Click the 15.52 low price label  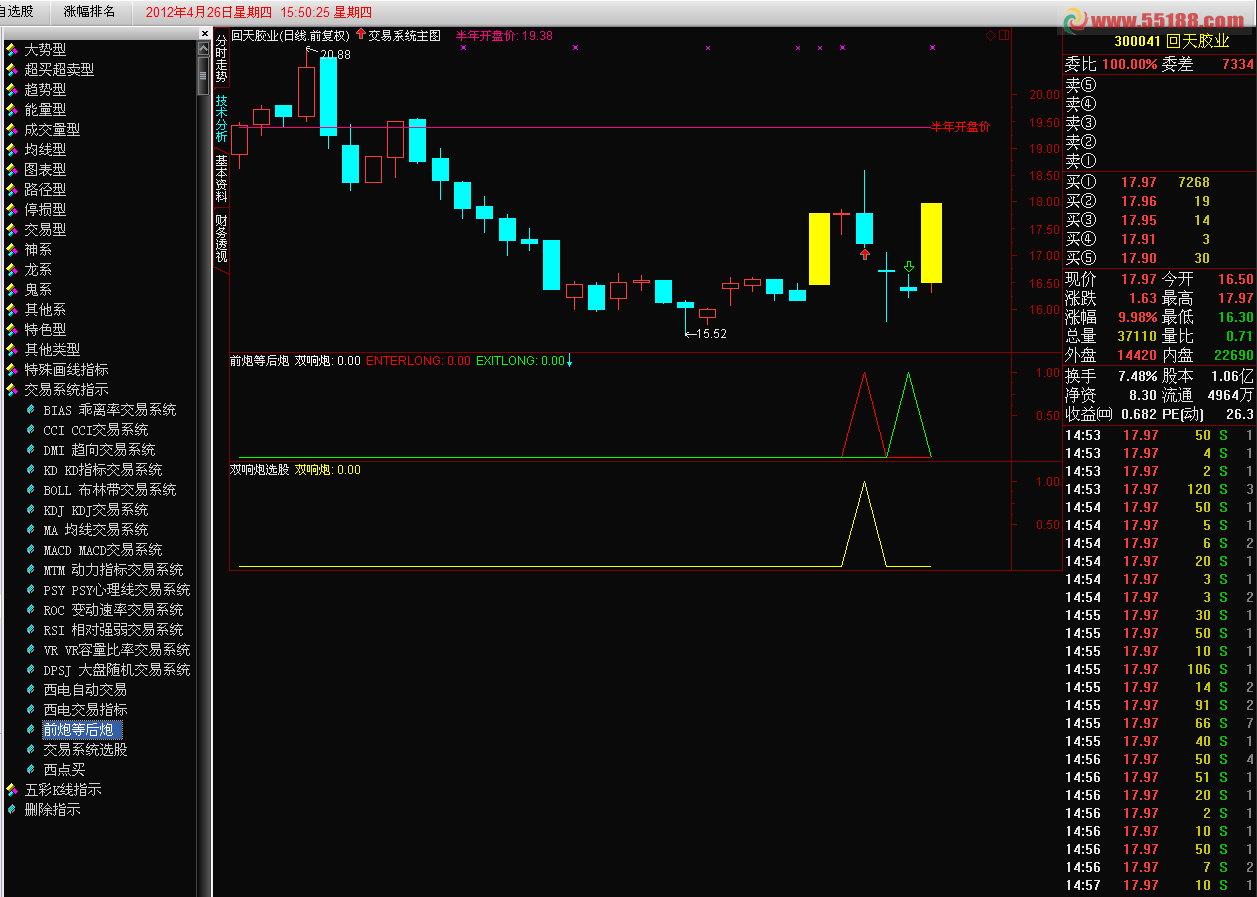tap(710, 334)
